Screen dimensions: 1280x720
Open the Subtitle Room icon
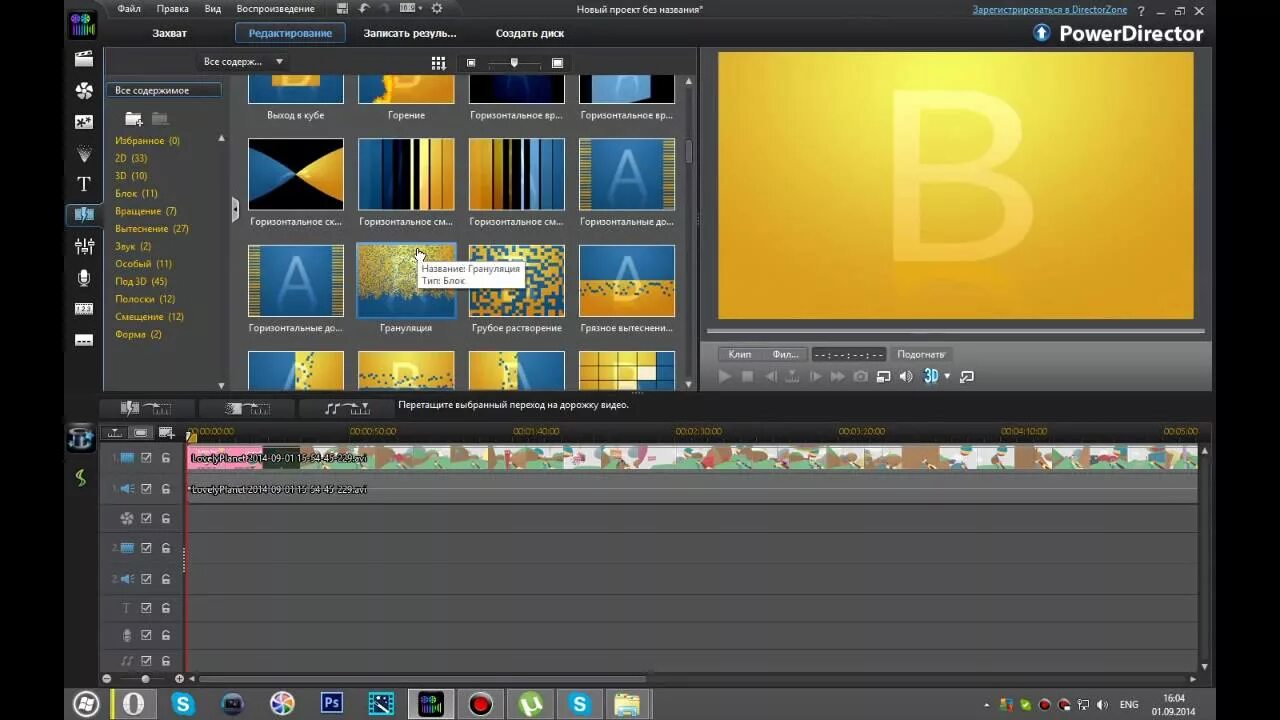click(x=84, y=340)
